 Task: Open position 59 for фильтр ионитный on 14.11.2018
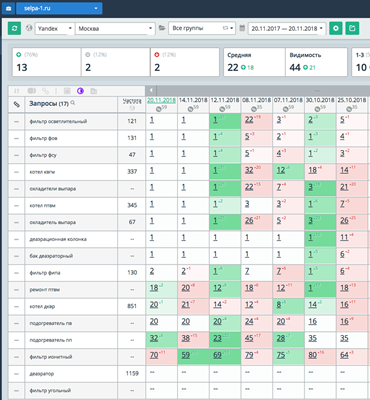pos(186,355)
